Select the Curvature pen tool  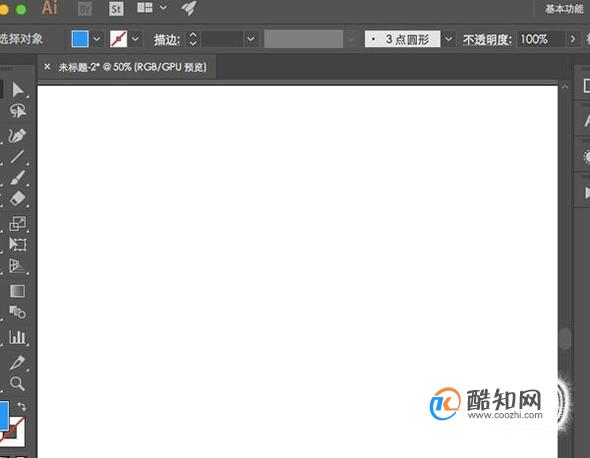[x=17, y=135]
